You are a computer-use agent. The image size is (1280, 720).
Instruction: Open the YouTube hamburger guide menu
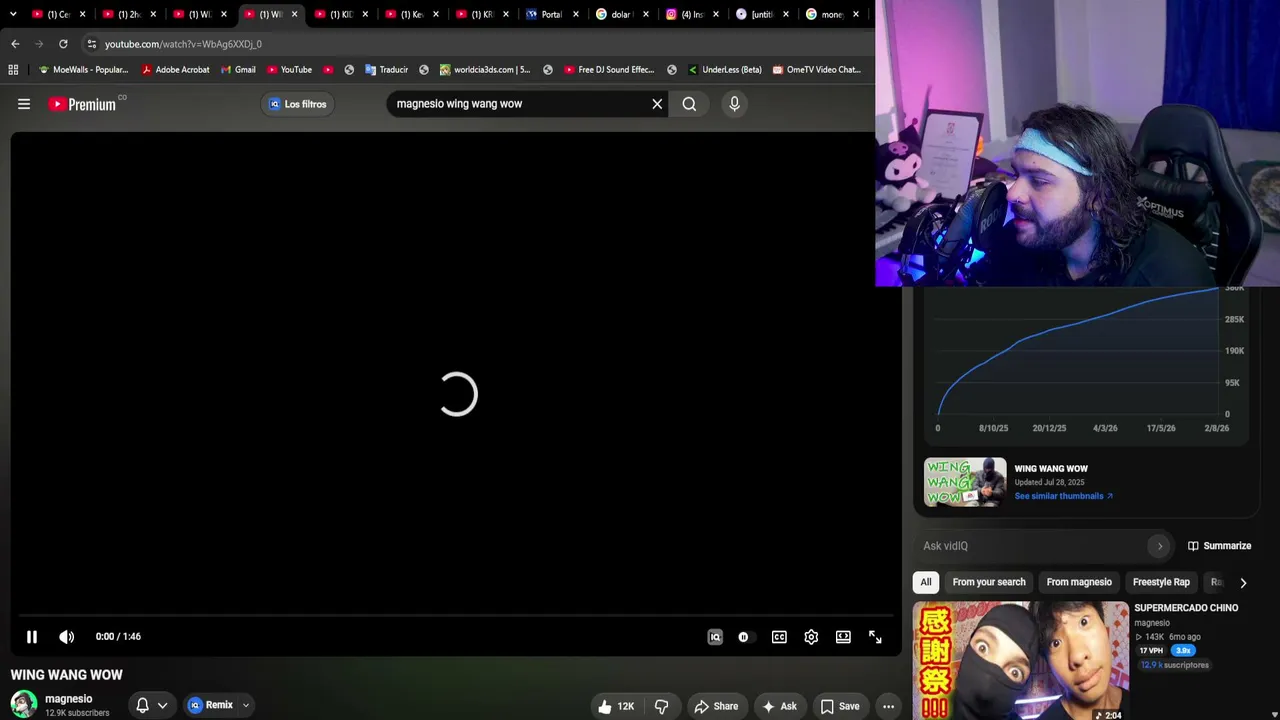coord(24,104)
